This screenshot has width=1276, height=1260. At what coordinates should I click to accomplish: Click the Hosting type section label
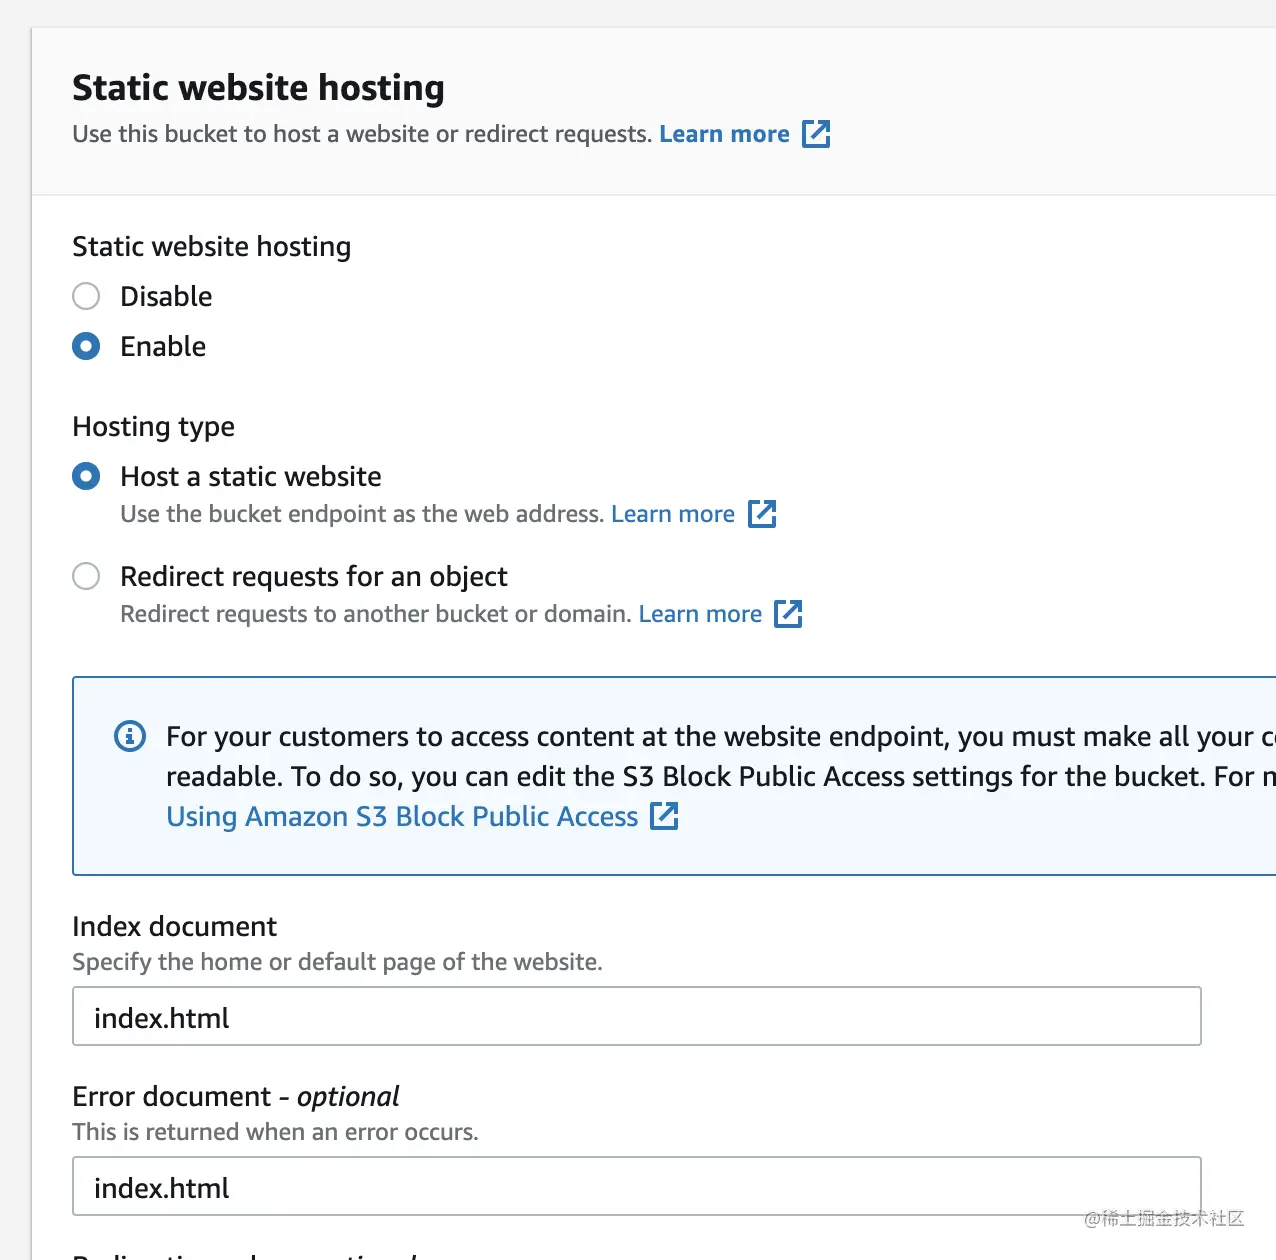(153, 427)
